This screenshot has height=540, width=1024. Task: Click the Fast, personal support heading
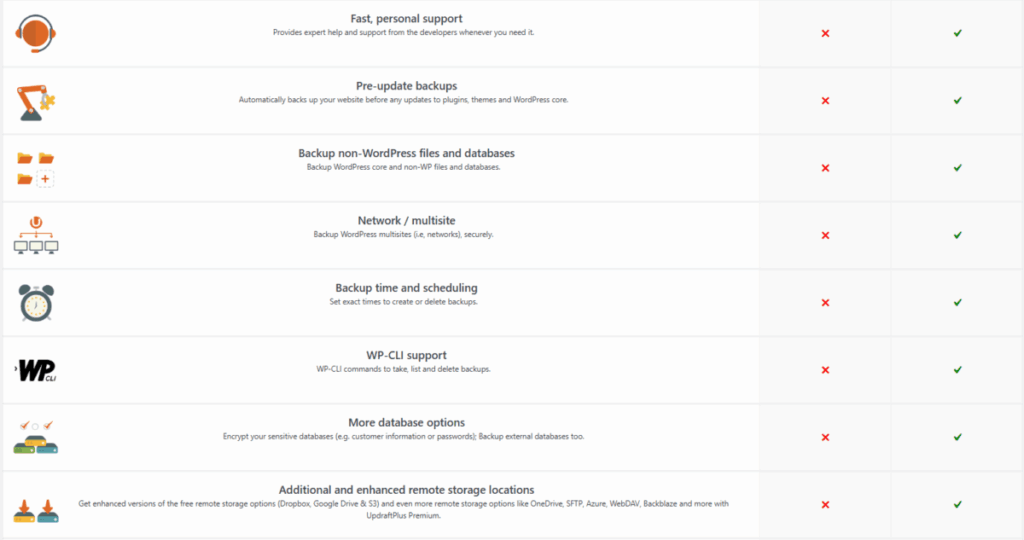point(406,19)
